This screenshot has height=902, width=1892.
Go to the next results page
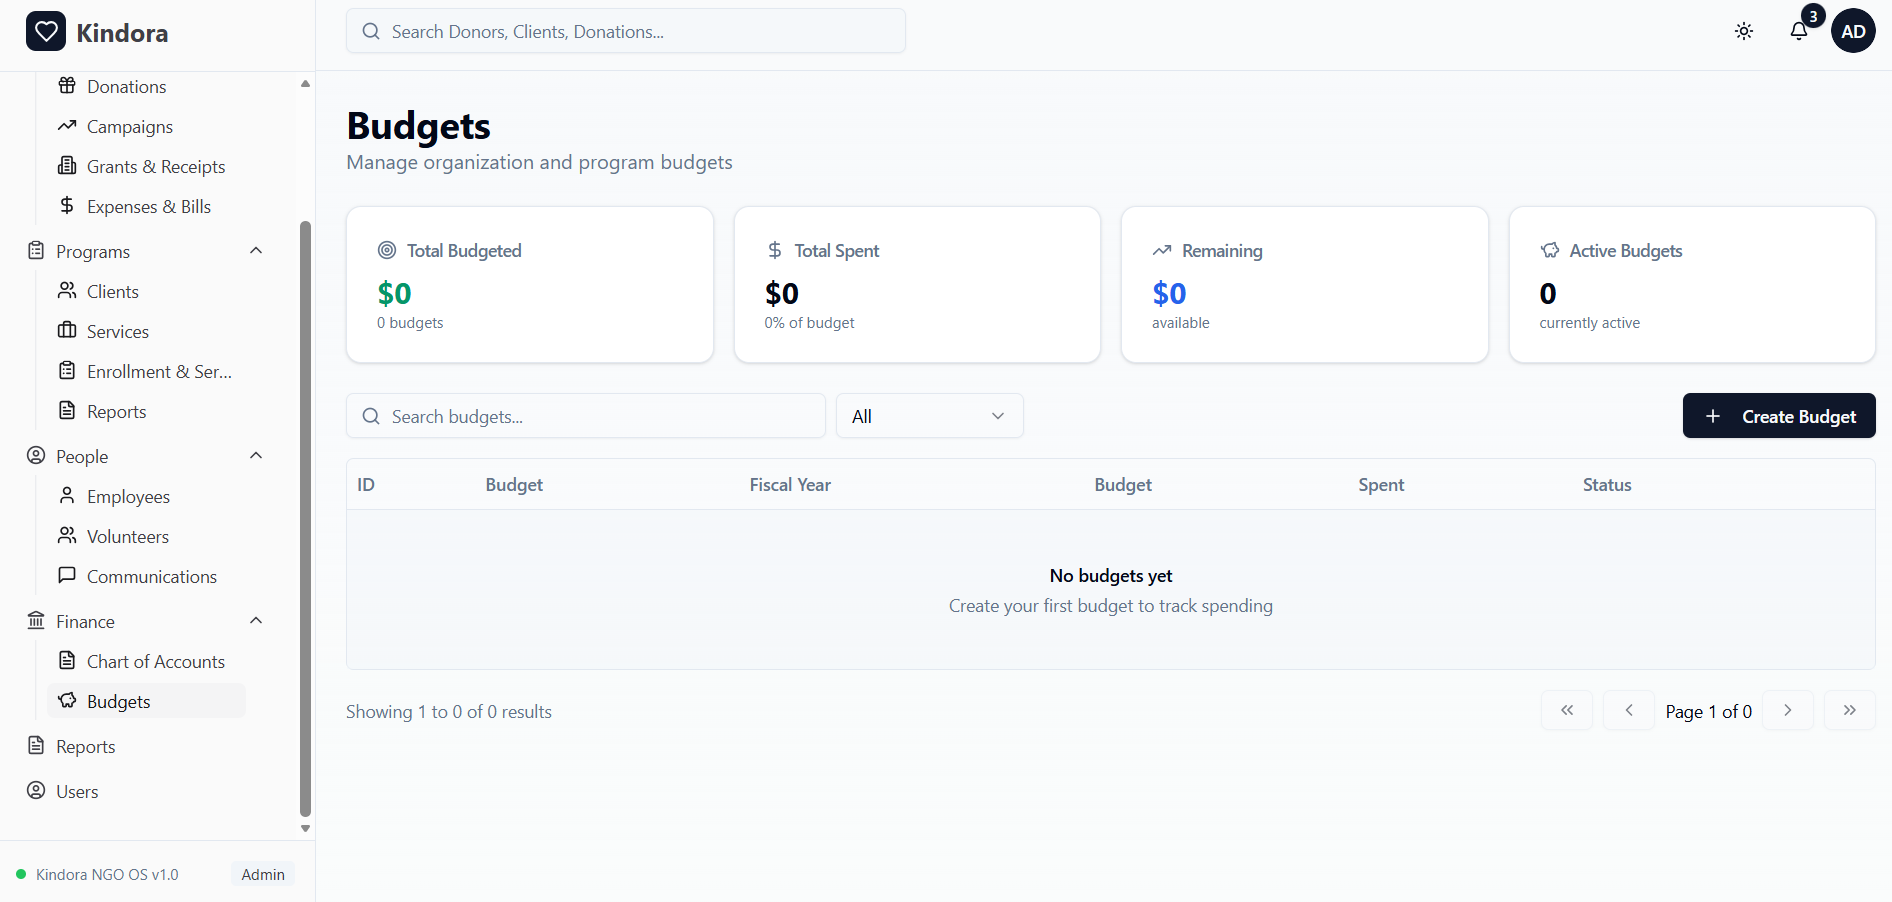[1788, 710]
